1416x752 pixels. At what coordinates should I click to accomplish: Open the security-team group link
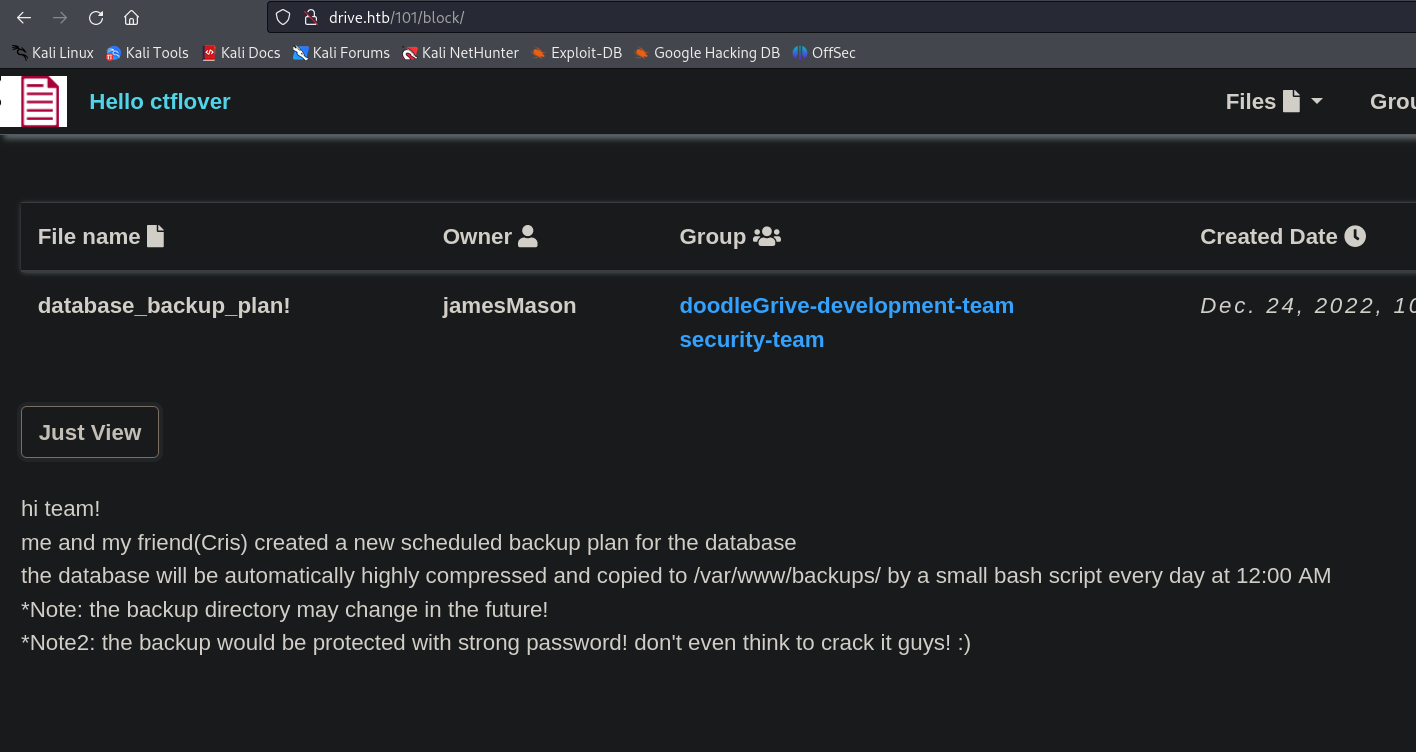coord(751,340)
